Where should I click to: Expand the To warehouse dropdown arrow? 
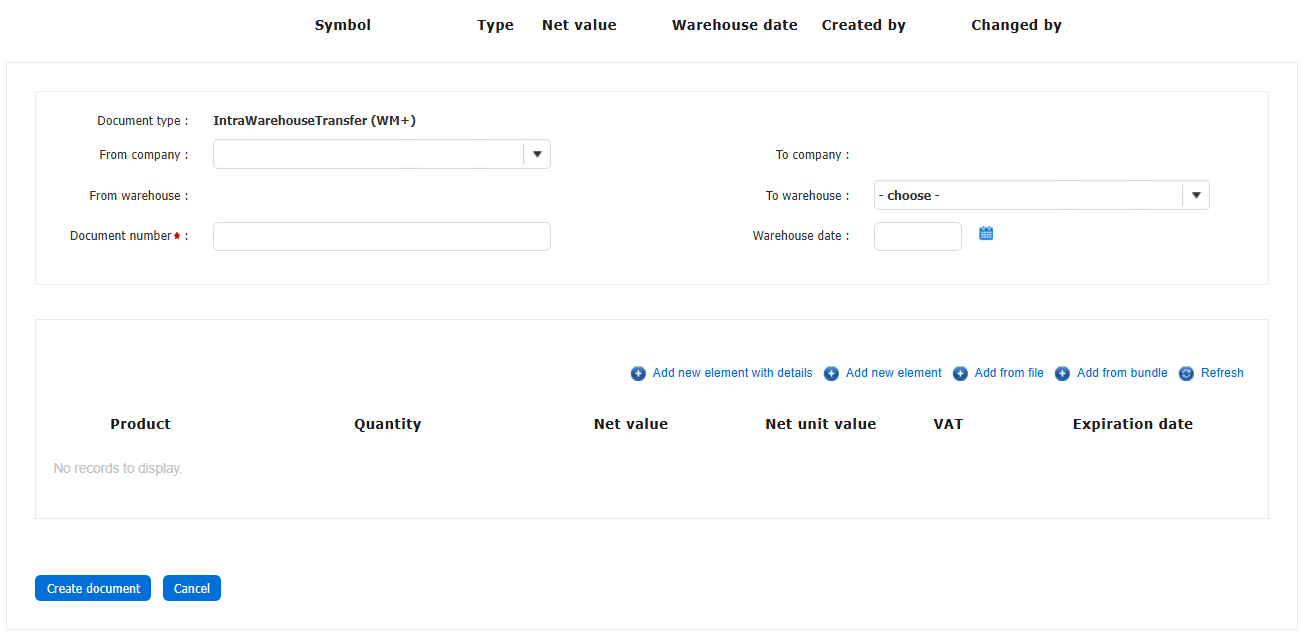[x=1196, y=195]
